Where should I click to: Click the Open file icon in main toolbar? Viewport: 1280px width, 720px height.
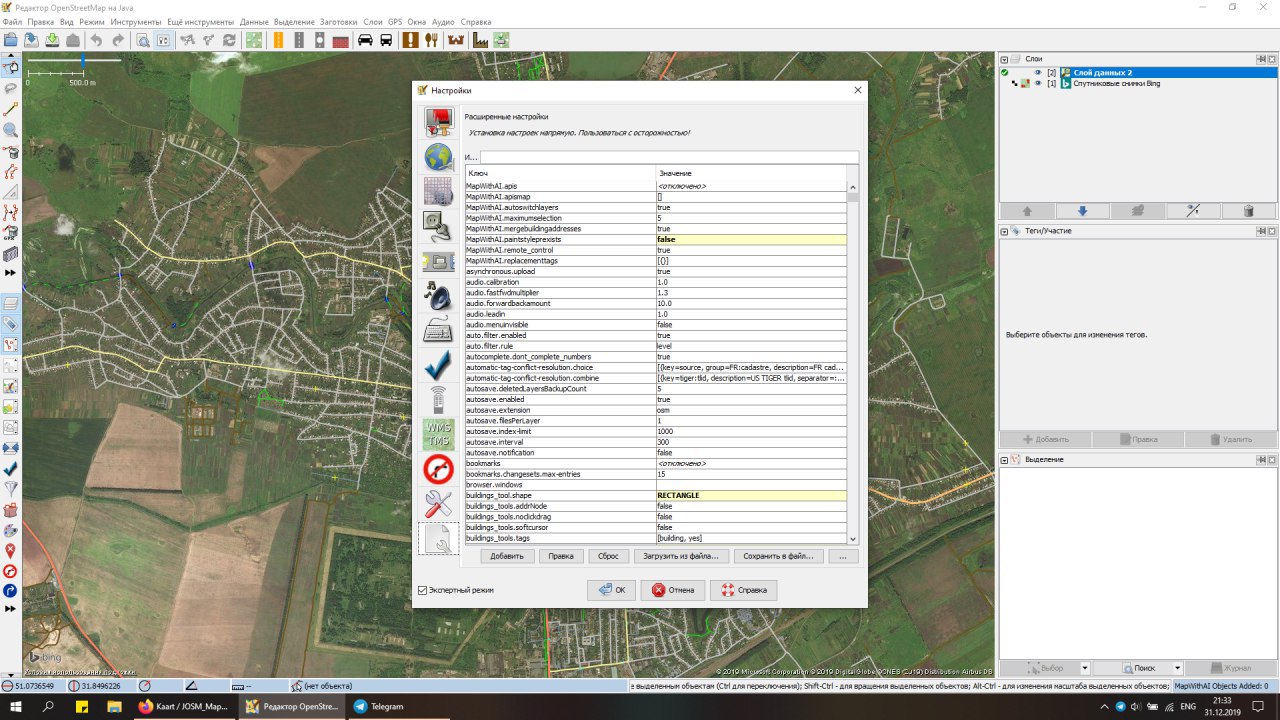pos(11,40)
